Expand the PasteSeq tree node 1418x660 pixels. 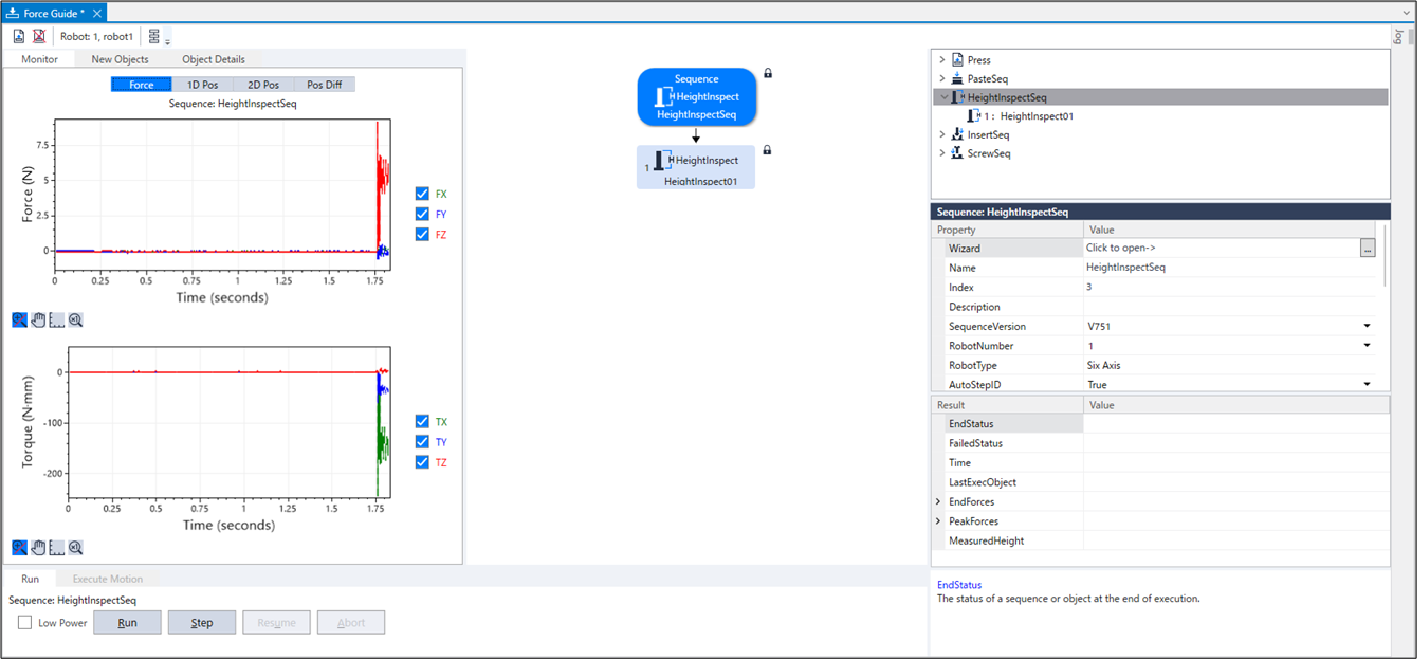click(x=942, y=79)
